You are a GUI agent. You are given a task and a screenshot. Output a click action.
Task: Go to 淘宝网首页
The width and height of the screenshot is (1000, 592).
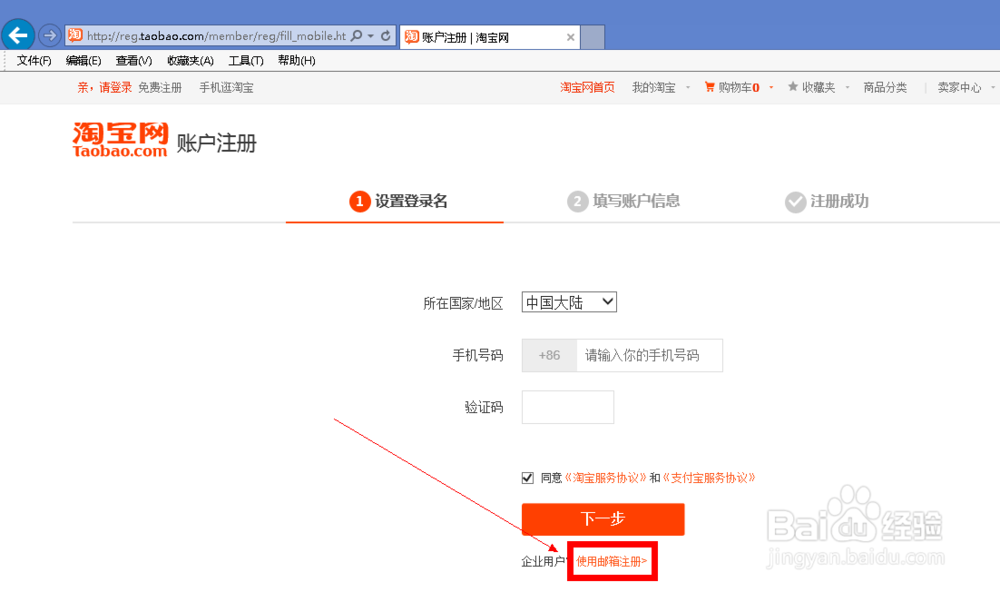click(x=587, y=87)
